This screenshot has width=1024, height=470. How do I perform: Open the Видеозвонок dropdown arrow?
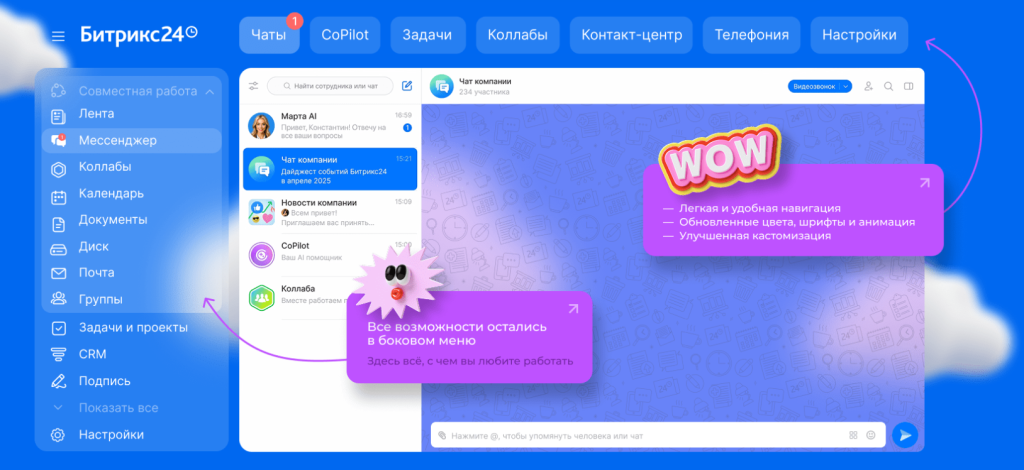[846, 86]
